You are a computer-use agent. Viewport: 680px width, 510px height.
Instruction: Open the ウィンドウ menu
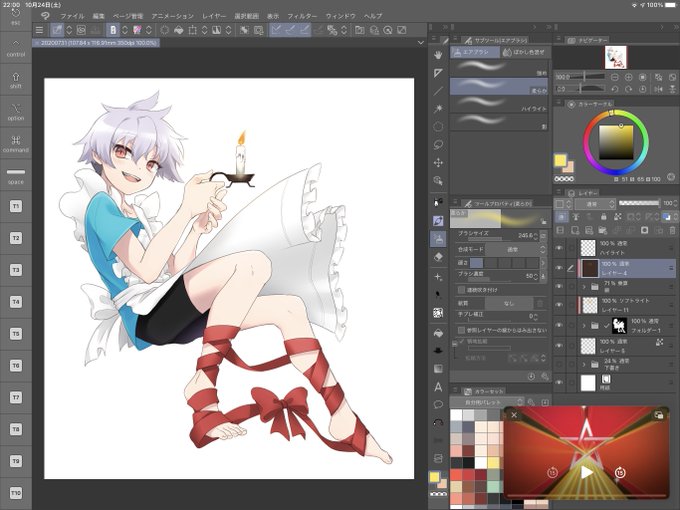tap(341, 16)
